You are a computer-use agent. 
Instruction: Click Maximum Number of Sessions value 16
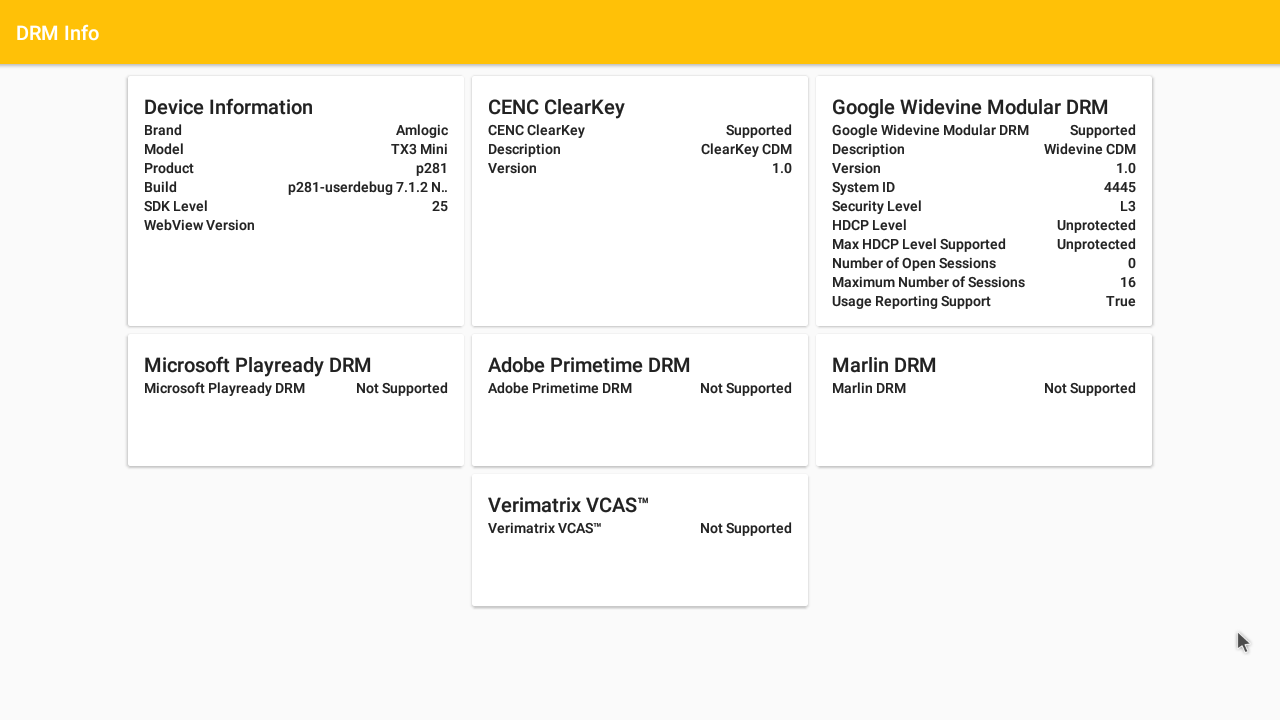1128,282
